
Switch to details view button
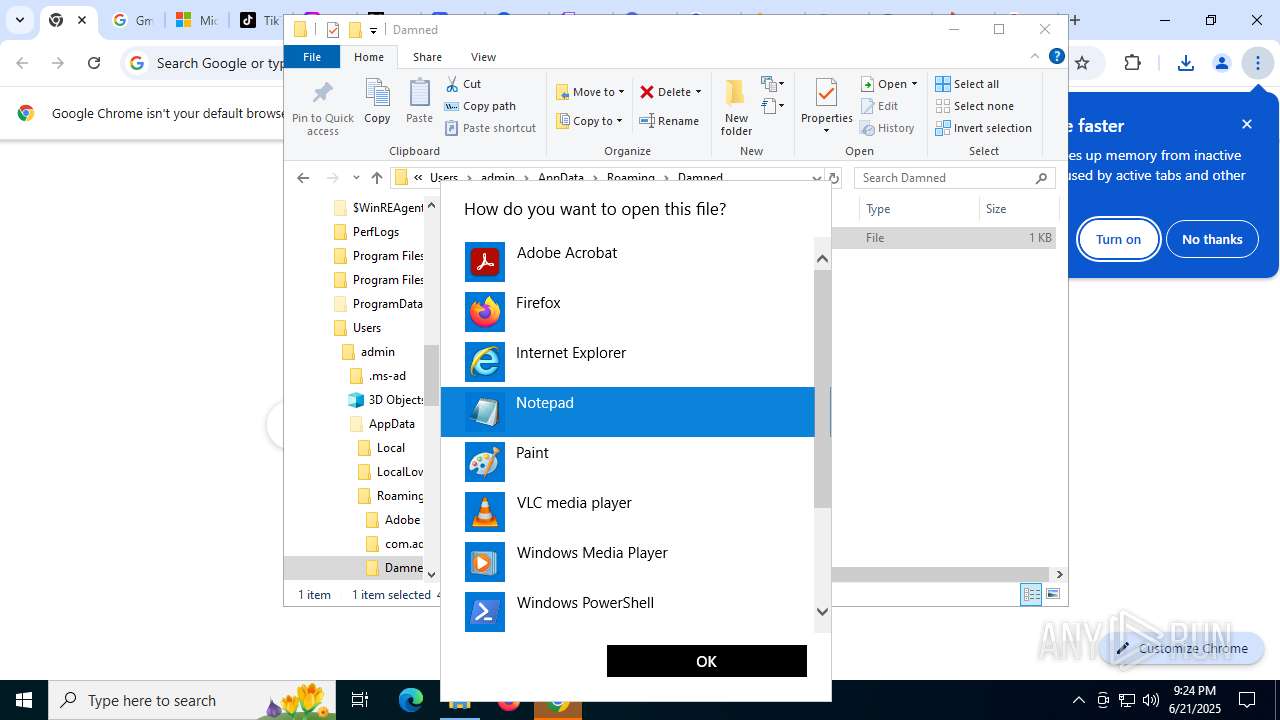point(1031,594)
